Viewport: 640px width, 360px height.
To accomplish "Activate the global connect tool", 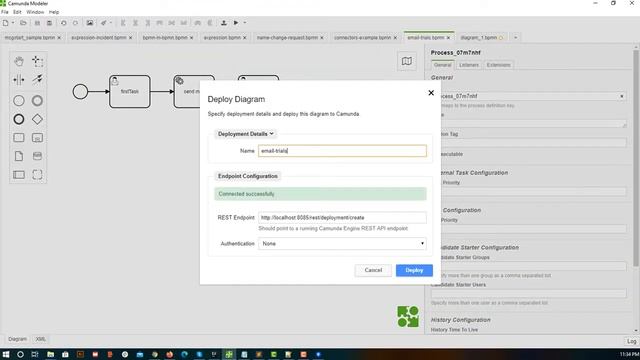I will [x=37, y=80].
